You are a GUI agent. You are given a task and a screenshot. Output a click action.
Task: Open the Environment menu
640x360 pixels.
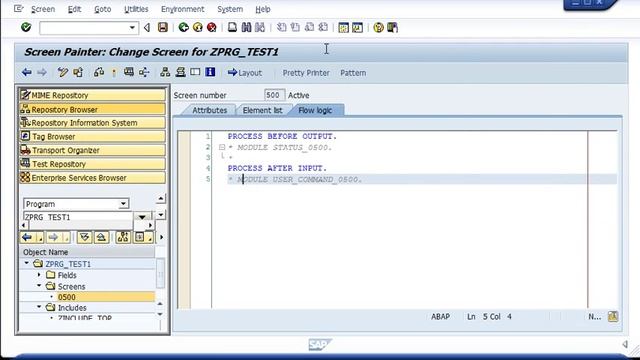pos(182,9)
